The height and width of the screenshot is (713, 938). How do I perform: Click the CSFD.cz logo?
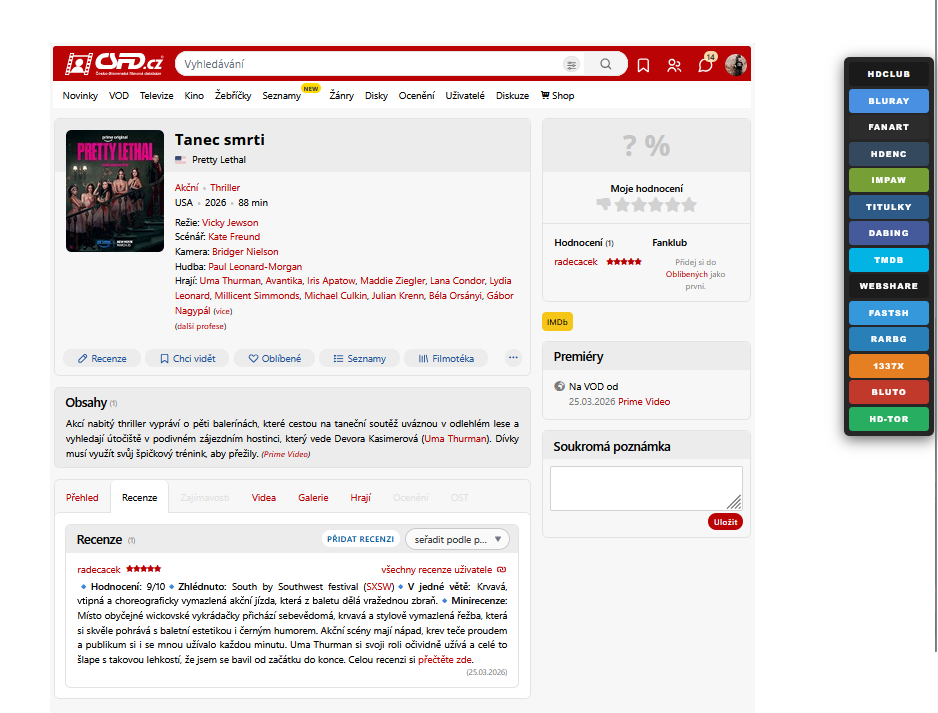pos(114,63)
